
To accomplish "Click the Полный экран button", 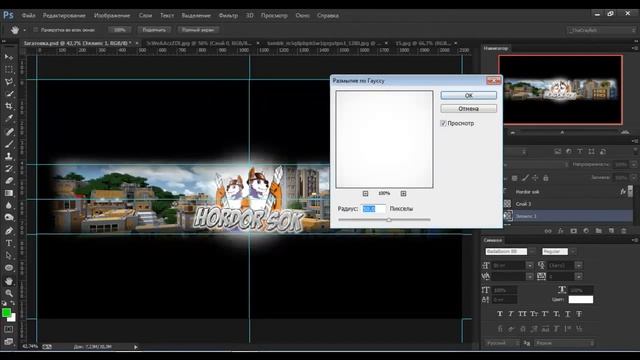I will 198,30.
